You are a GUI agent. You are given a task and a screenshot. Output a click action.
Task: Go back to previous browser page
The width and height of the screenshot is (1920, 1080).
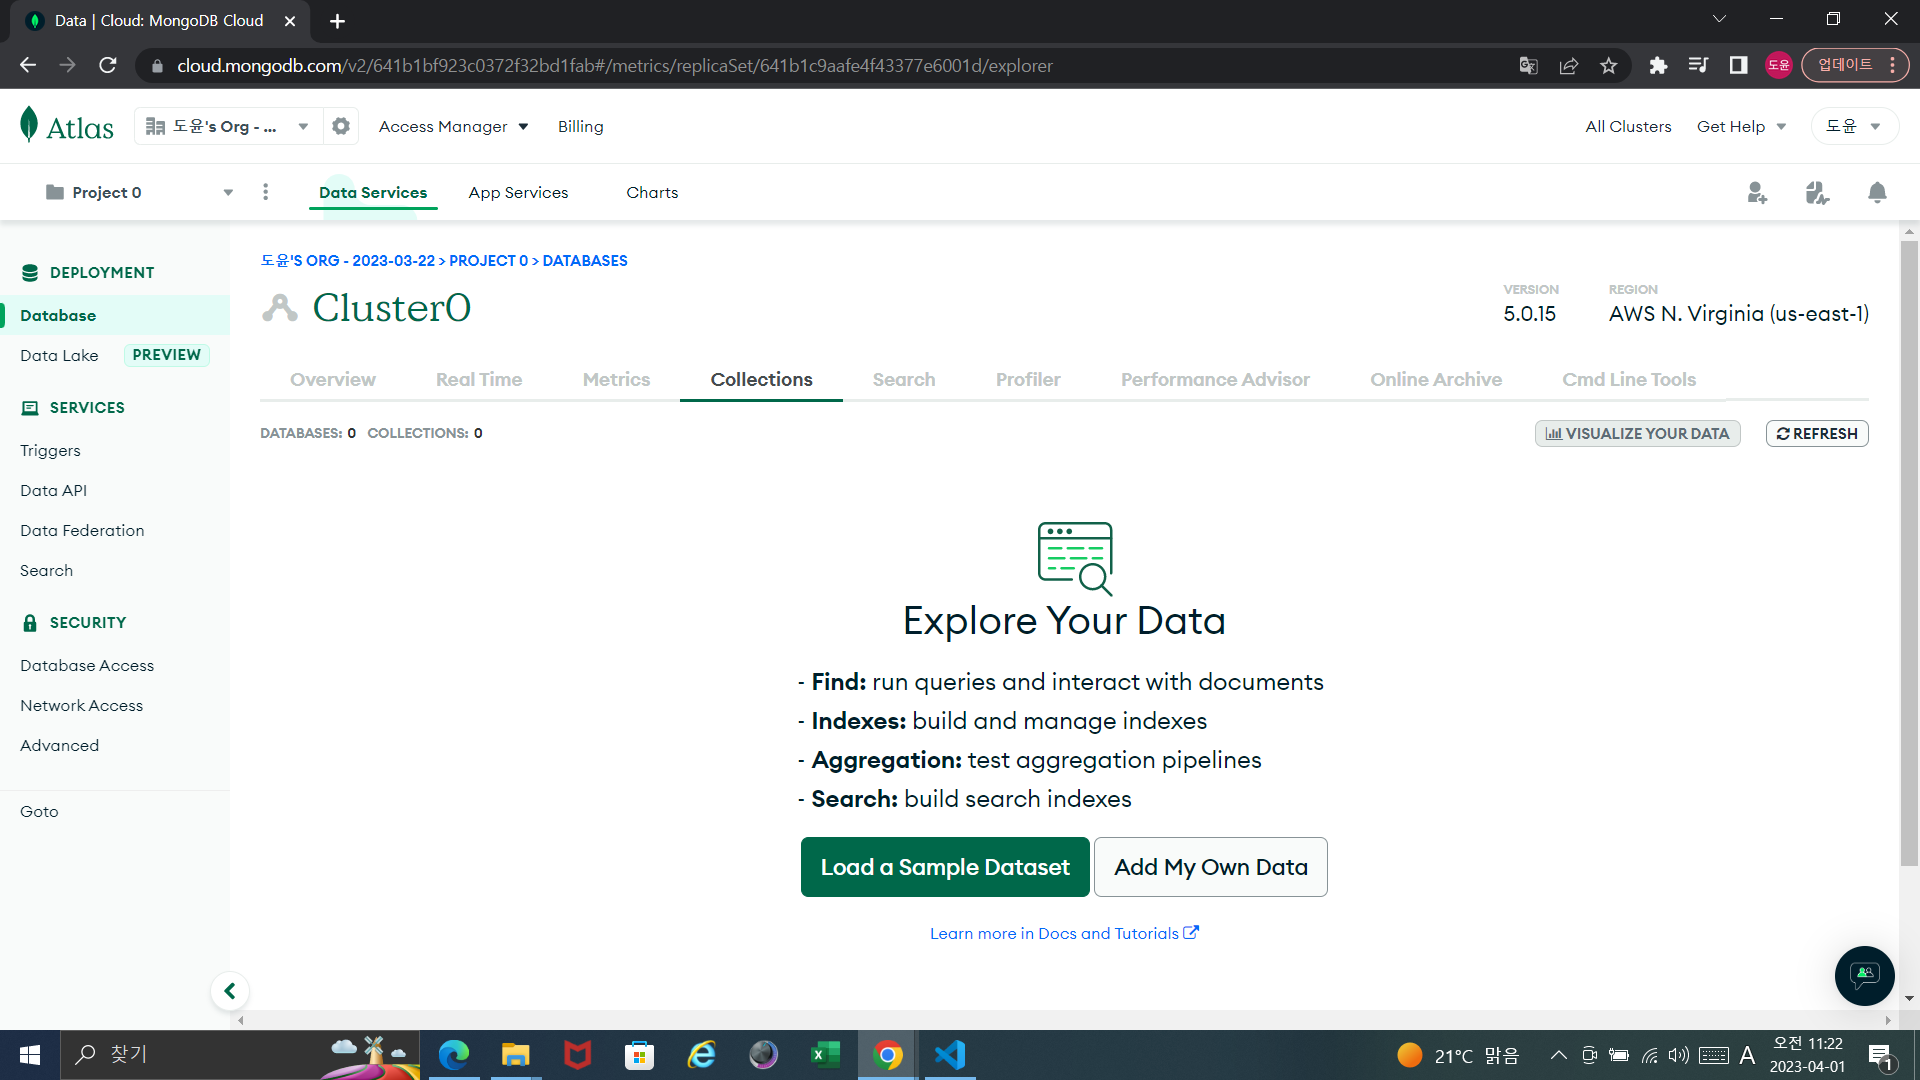(x=28, y=65)
